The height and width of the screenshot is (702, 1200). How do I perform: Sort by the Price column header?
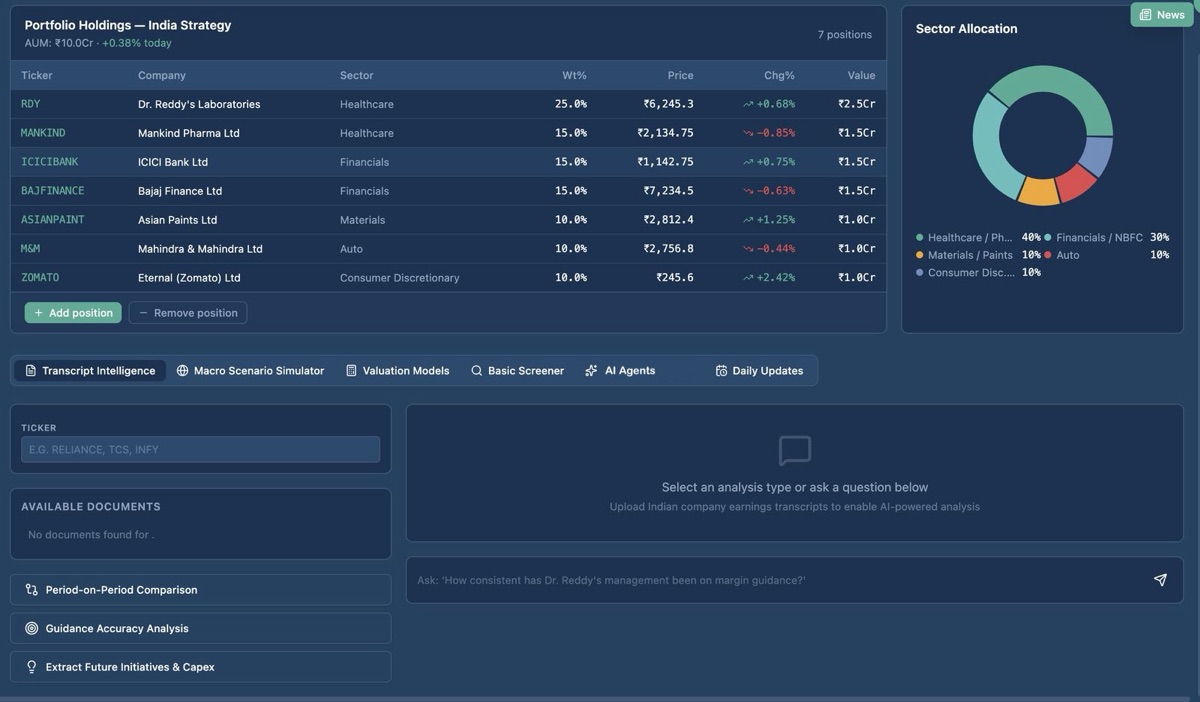coord(681,76)
